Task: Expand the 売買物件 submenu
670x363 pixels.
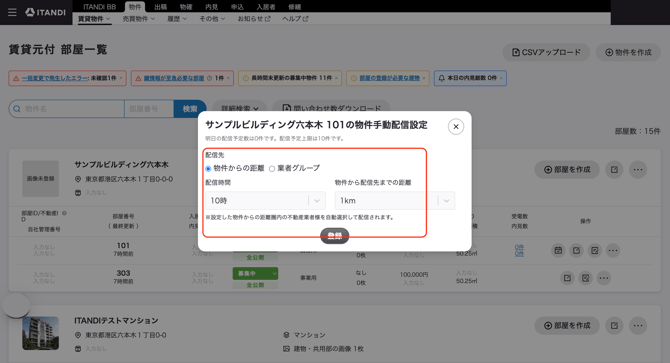Action: tap(138, 19)
